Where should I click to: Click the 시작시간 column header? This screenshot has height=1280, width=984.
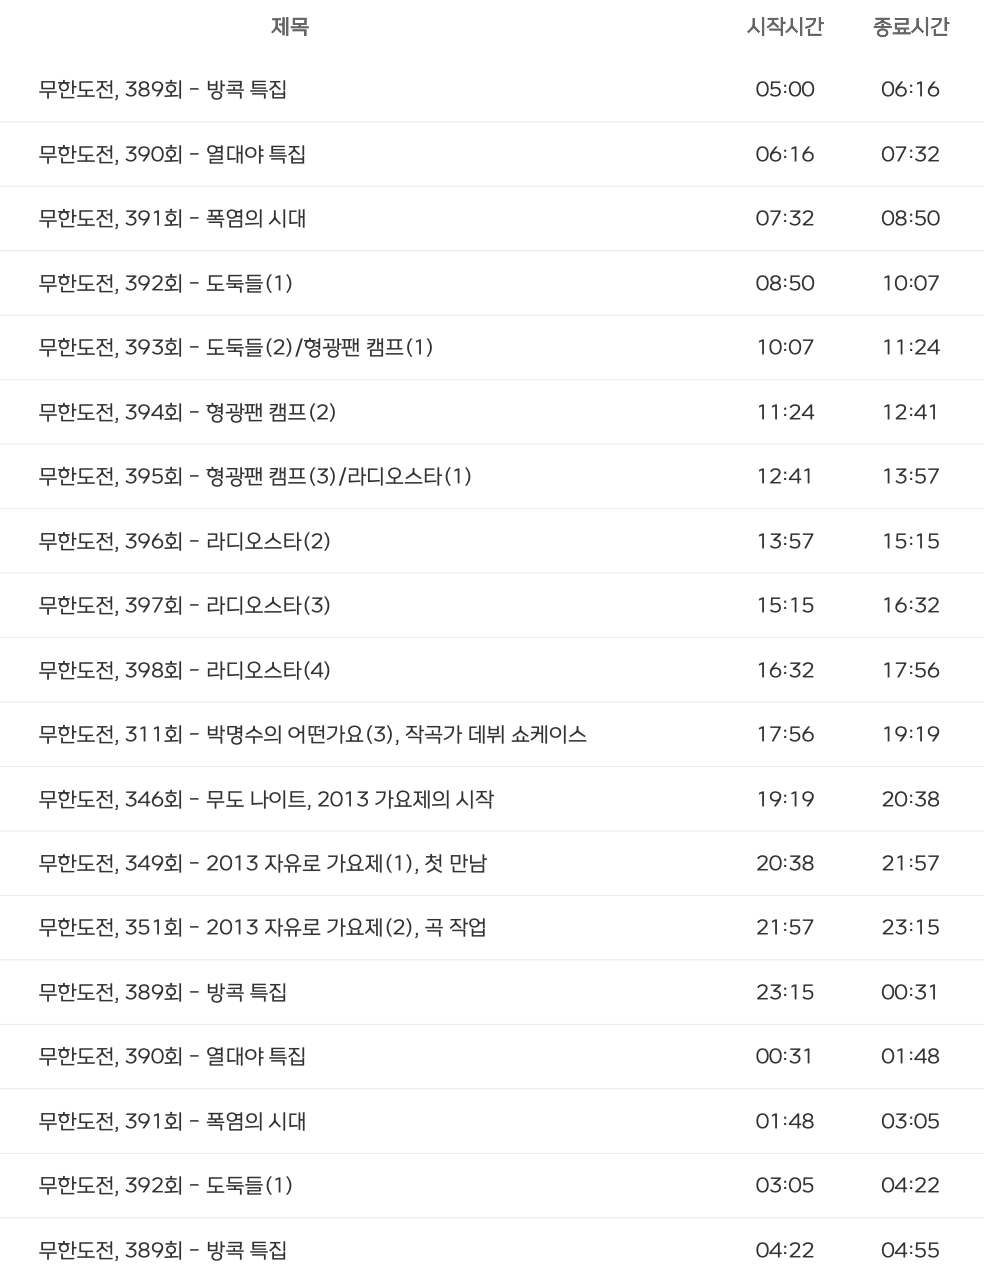pyautogui.click(x=785, y=27)
